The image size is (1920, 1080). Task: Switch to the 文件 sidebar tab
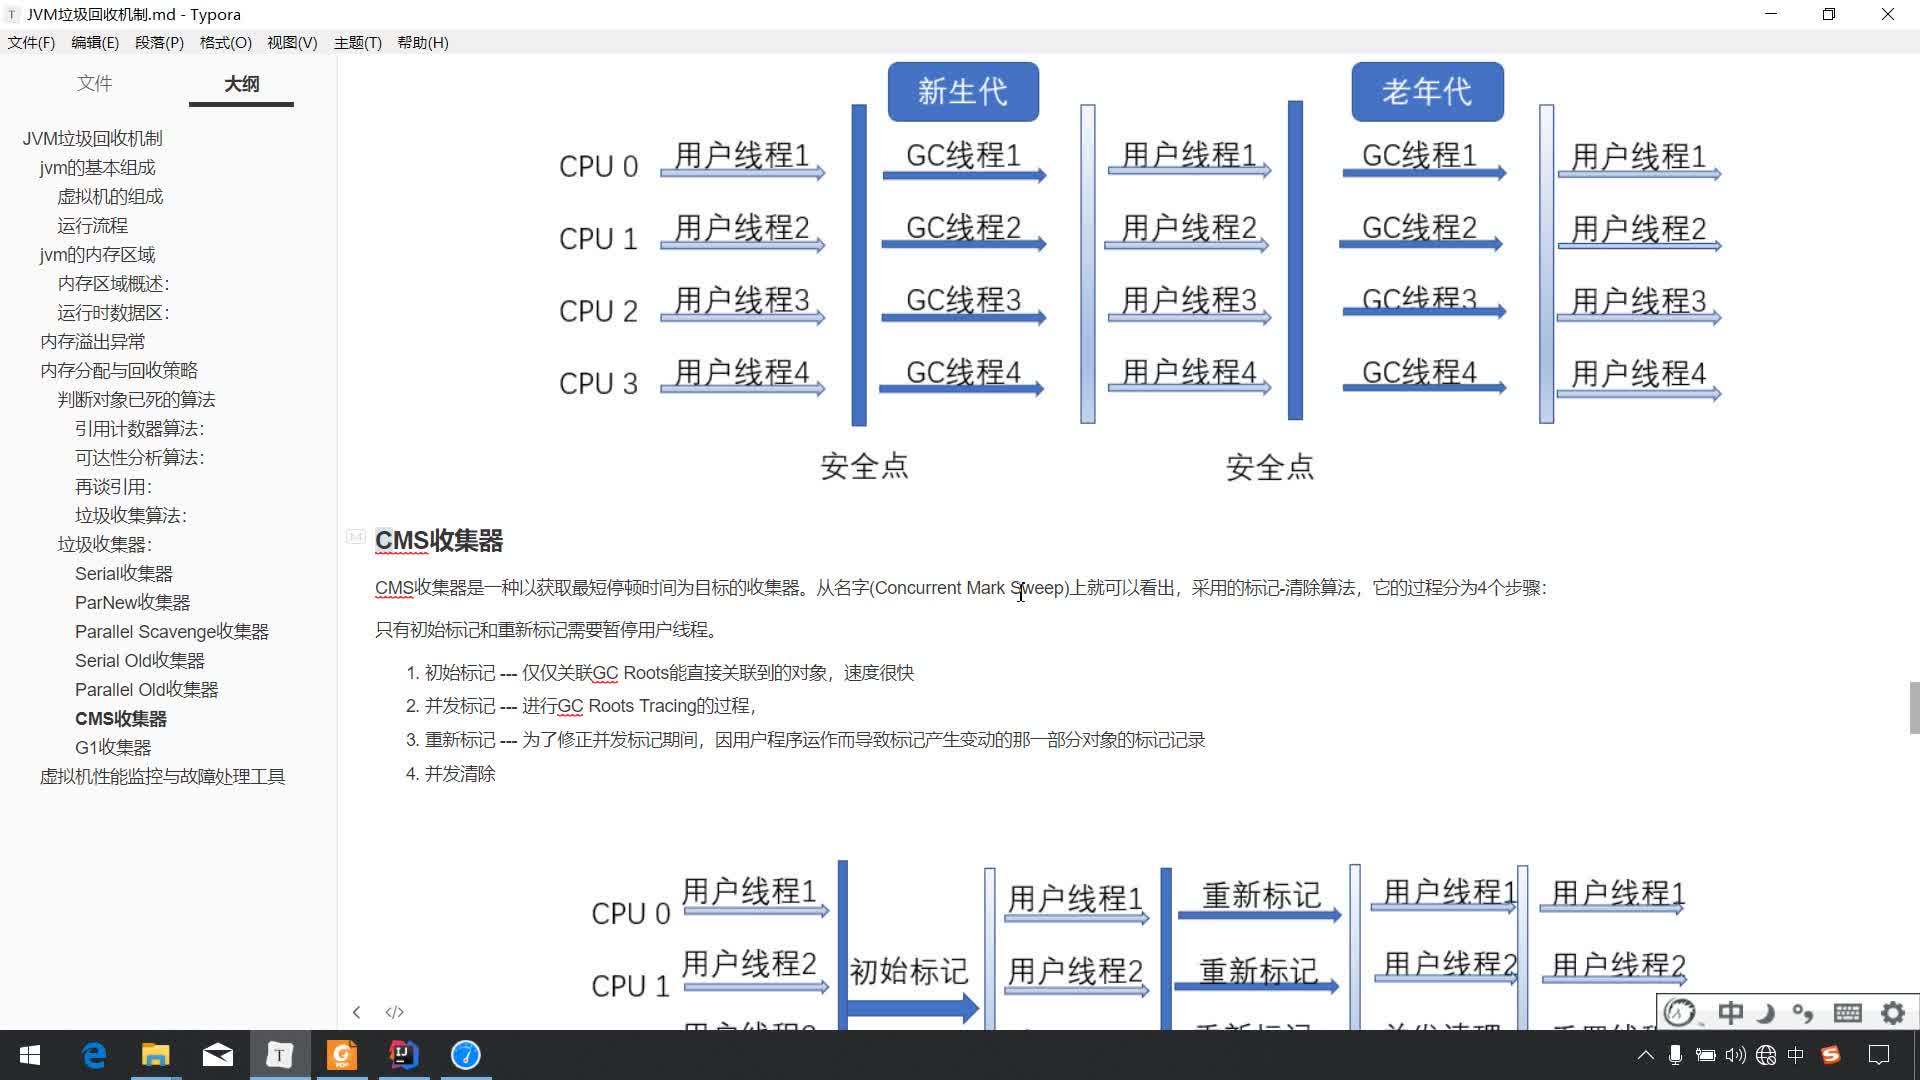coord(95,84)
